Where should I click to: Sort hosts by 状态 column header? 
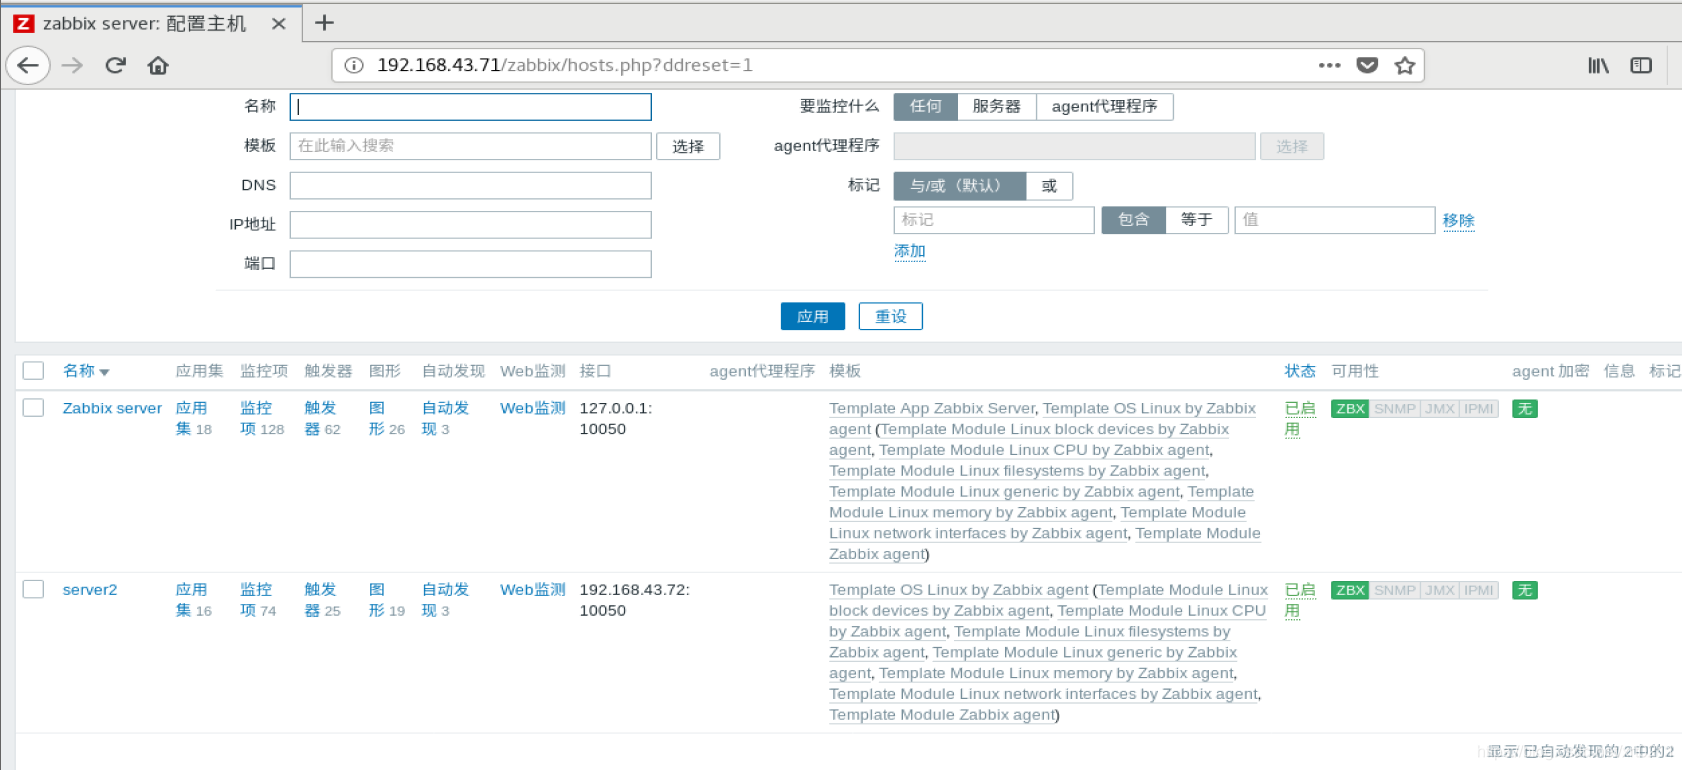tap(1300, 371)
